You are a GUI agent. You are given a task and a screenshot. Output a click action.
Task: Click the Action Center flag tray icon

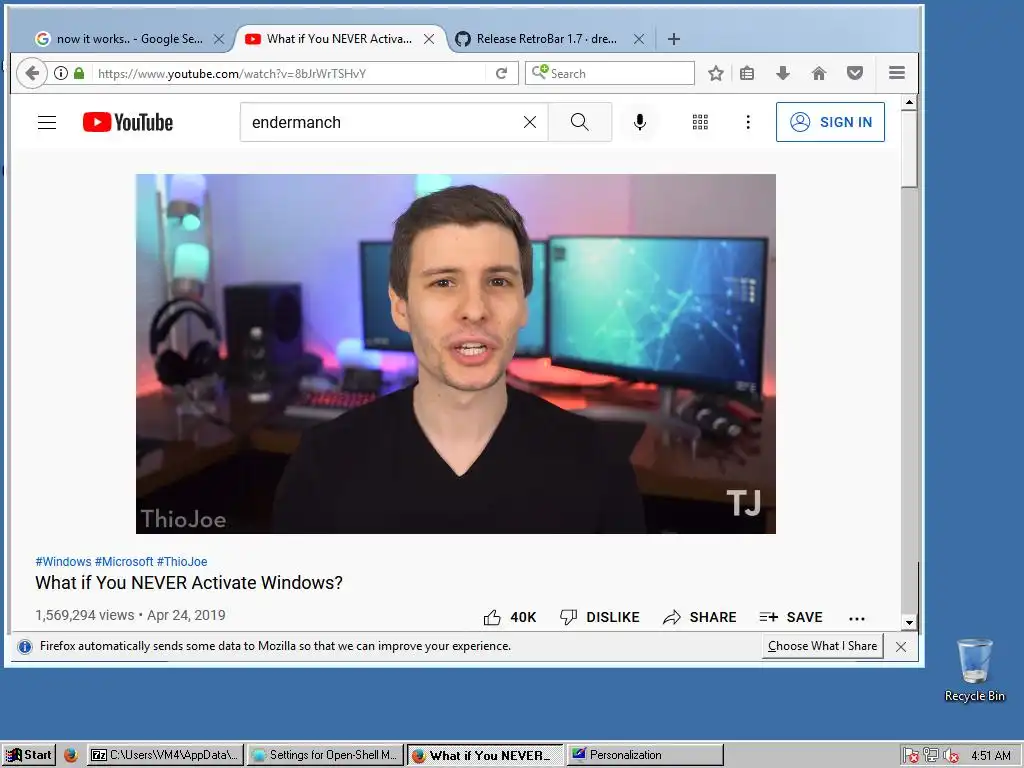point(911,756)
